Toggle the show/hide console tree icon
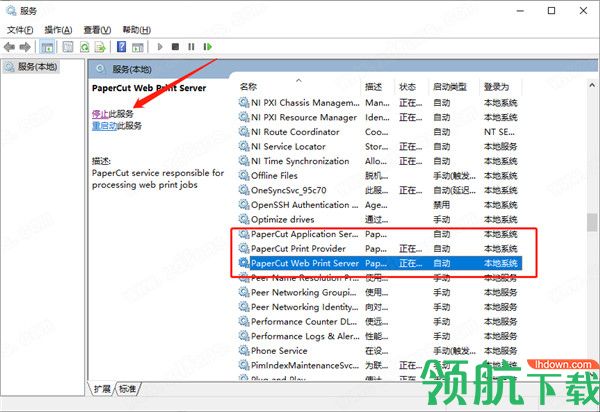This screenshot has width=600, height=412. pyautogui.click(x=47, y=47)
